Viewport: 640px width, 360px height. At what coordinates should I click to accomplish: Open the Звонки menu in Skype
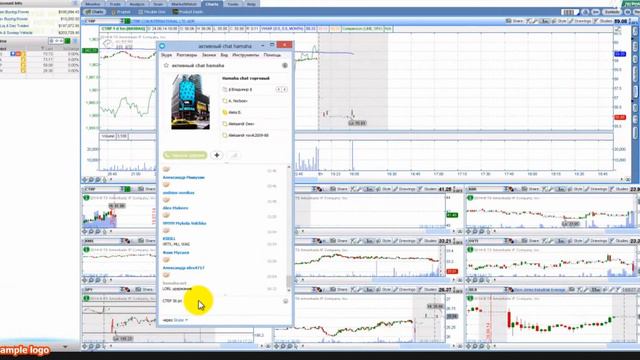tap(209, 55)
